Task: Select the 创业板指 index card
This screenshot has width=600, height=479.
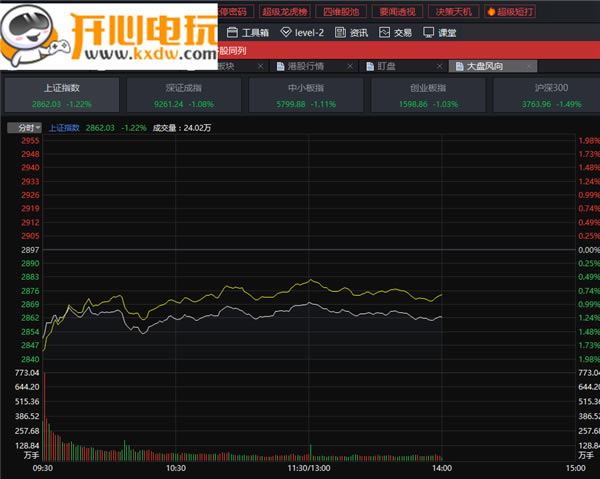Action: 426,95
